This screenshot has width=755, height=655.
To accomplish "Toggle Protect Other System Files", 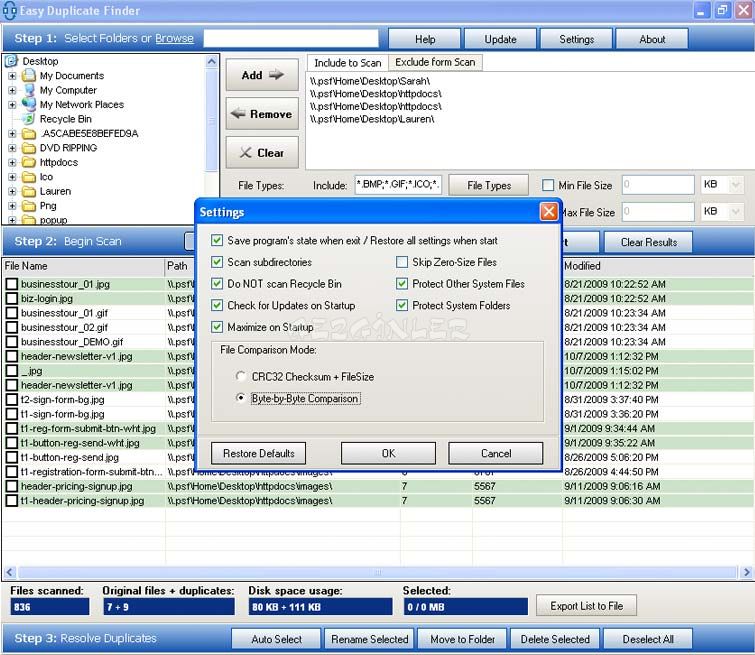I will (402, 283).
